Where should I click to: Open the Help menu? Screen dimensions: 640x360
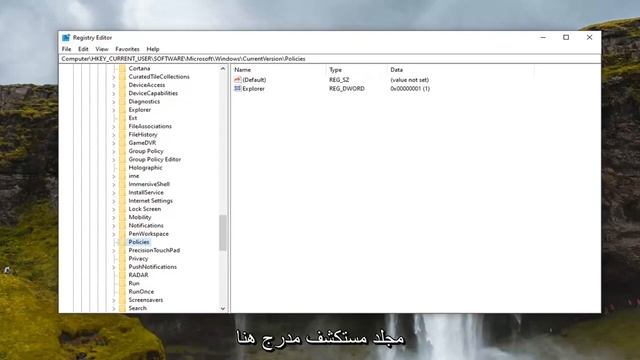[153, 49]
